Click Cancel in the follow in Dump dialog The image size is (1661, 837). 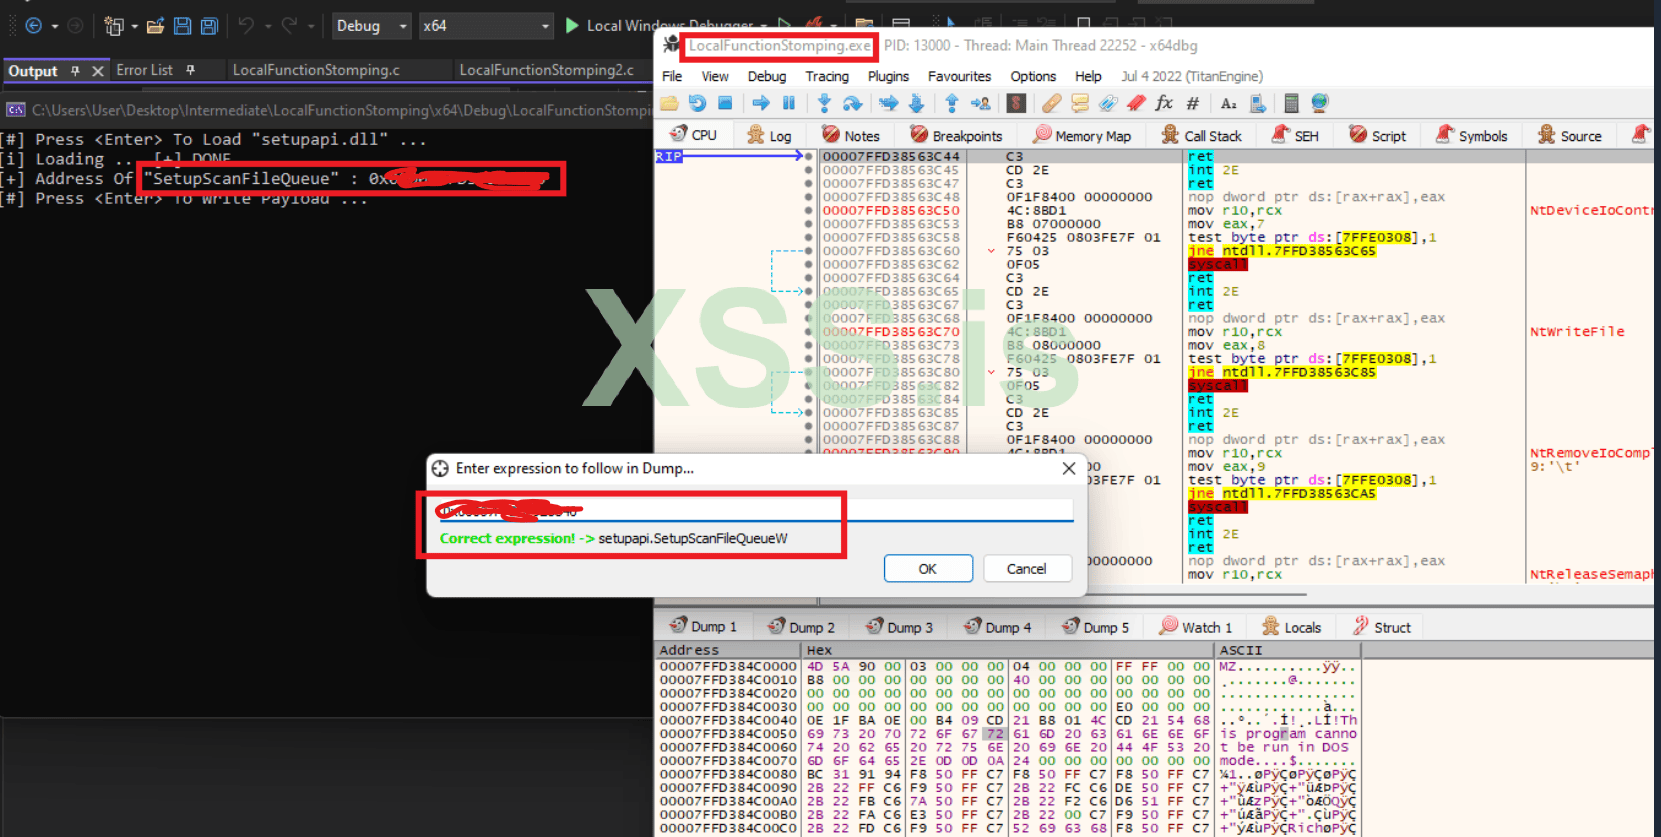pos(1026,568)
